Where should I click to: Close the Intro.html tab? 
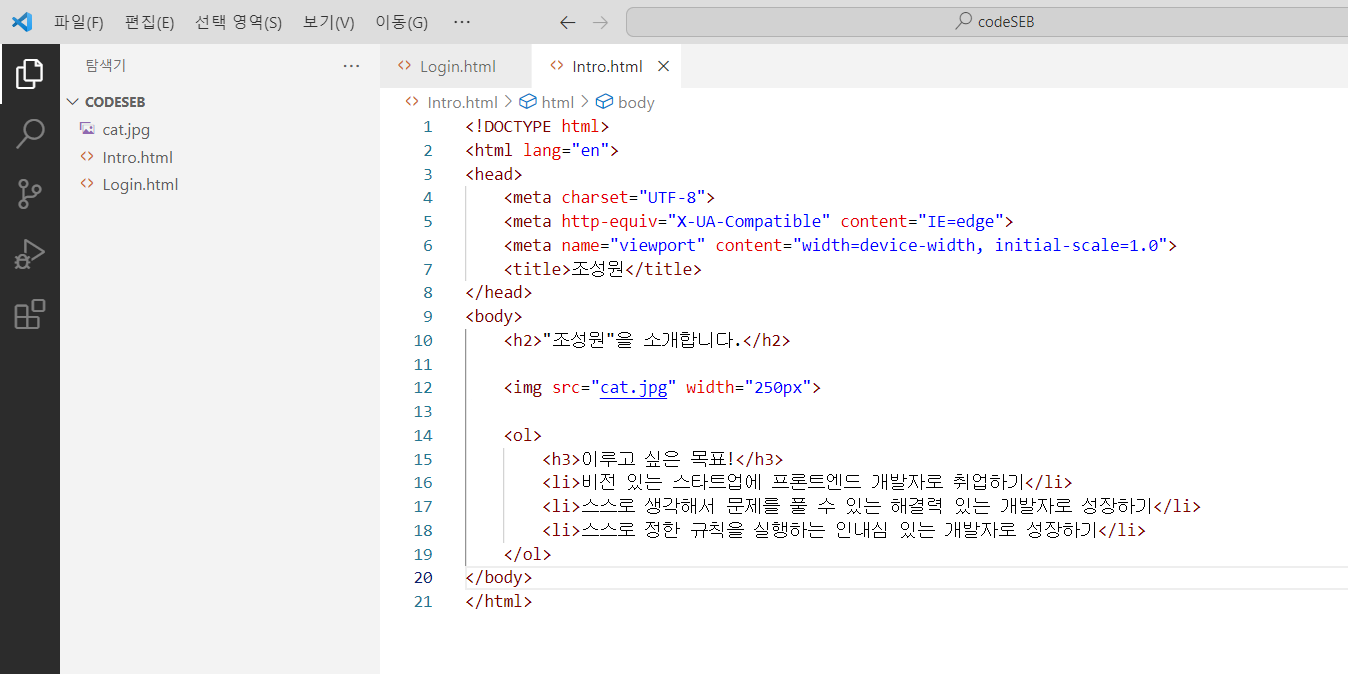coord(663,66)
